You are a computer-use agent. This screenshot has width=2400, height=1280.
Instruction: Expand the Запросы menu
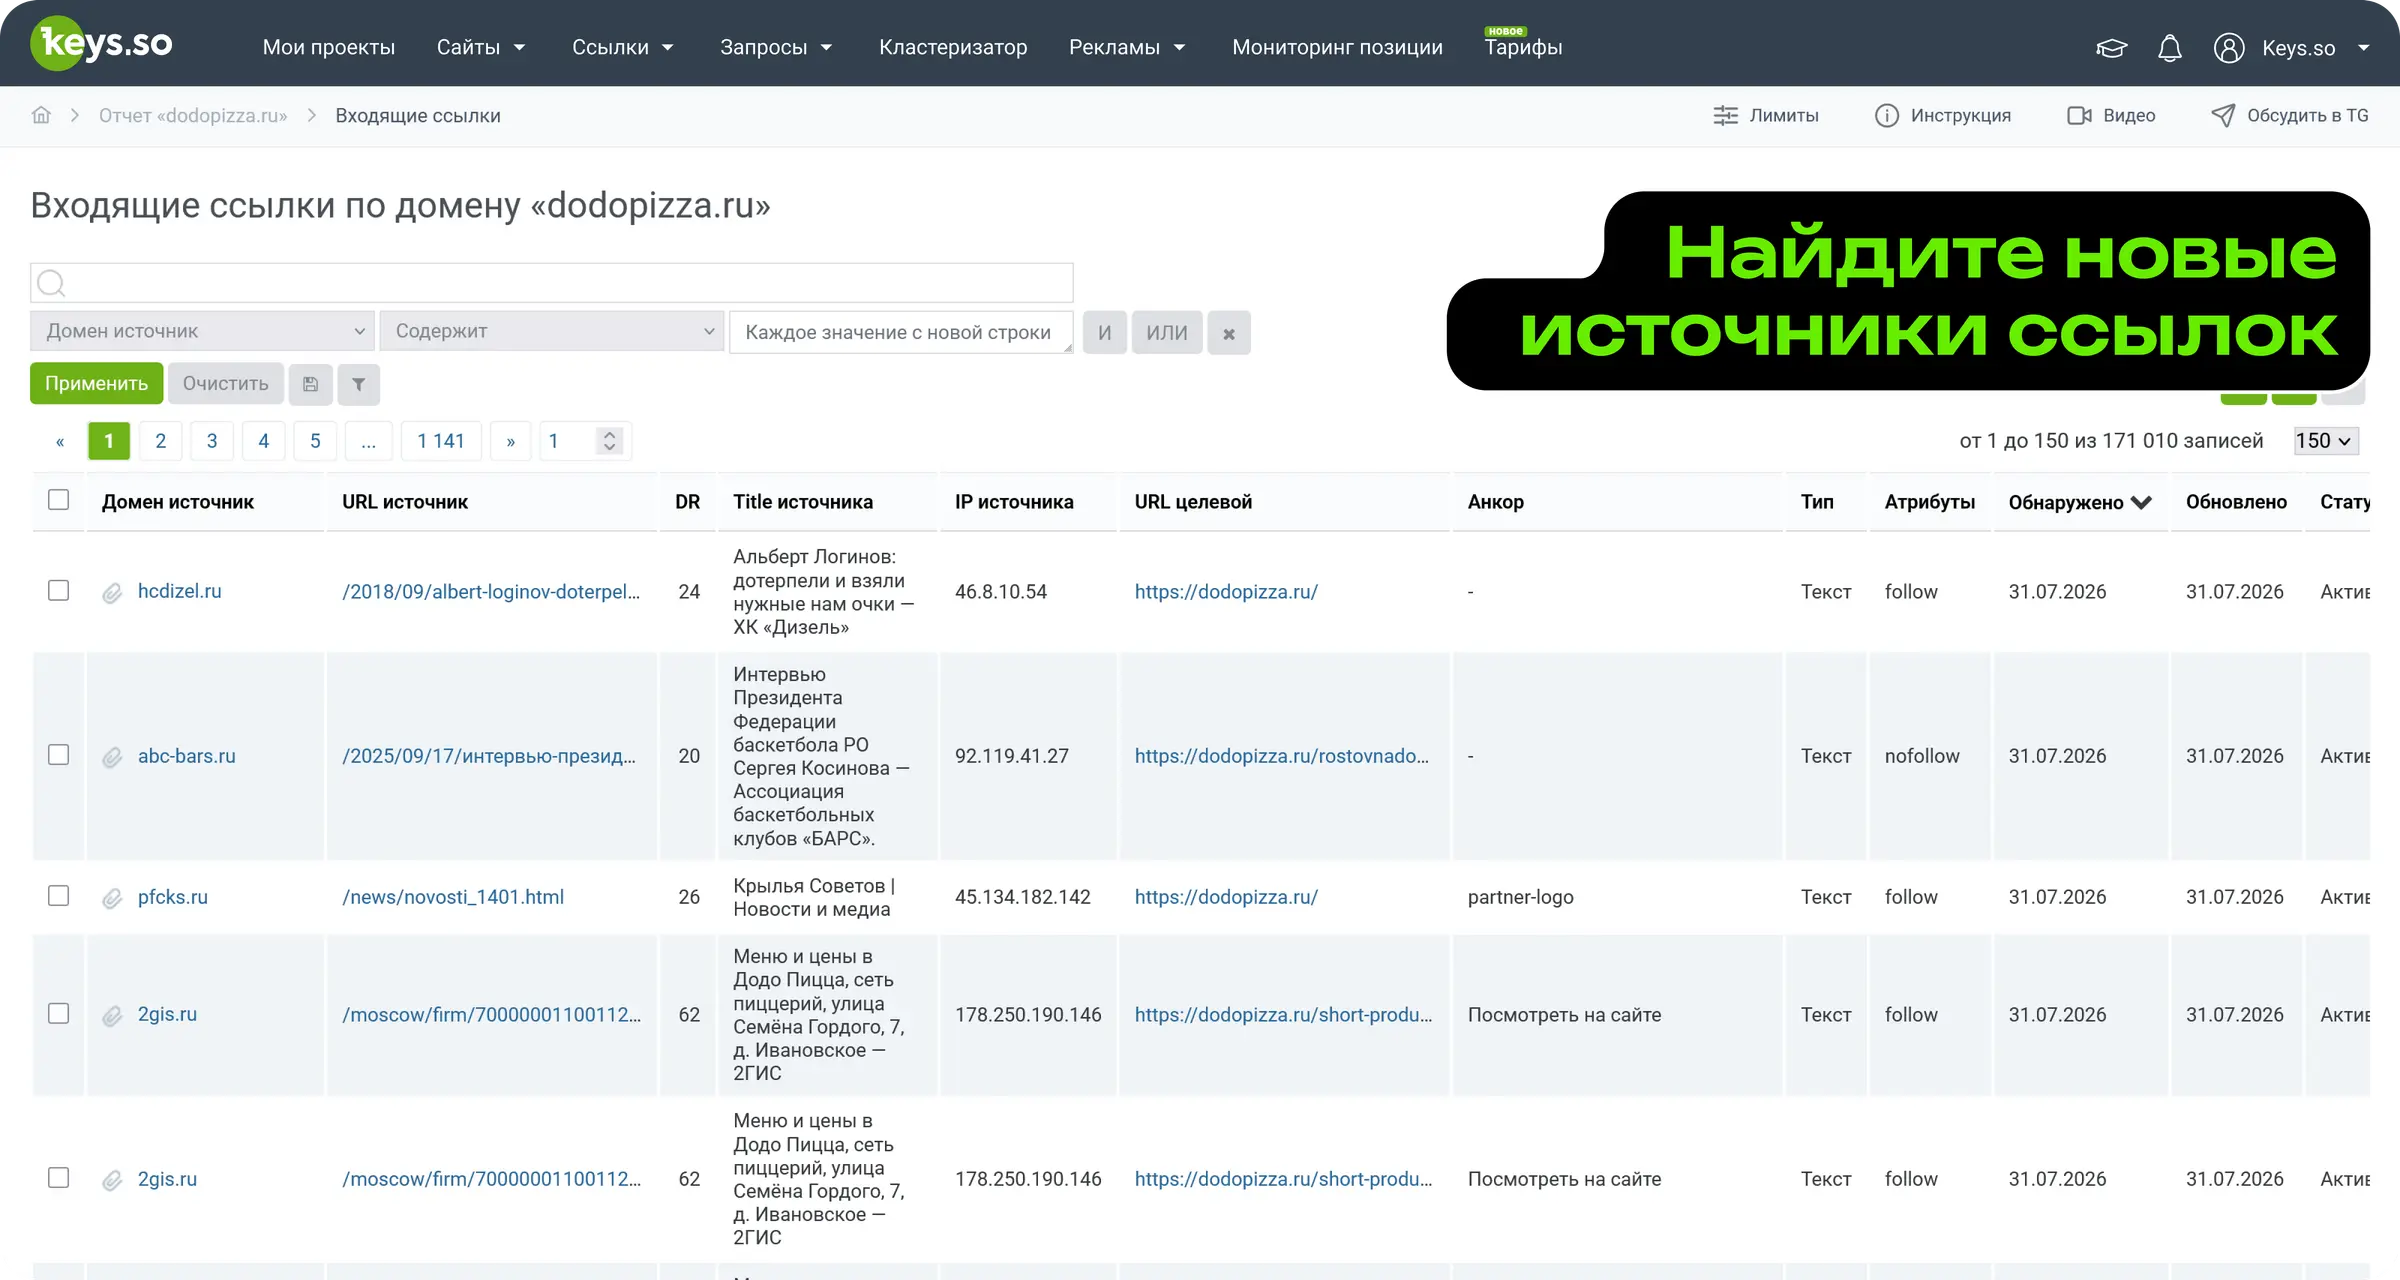pos(776,47)
